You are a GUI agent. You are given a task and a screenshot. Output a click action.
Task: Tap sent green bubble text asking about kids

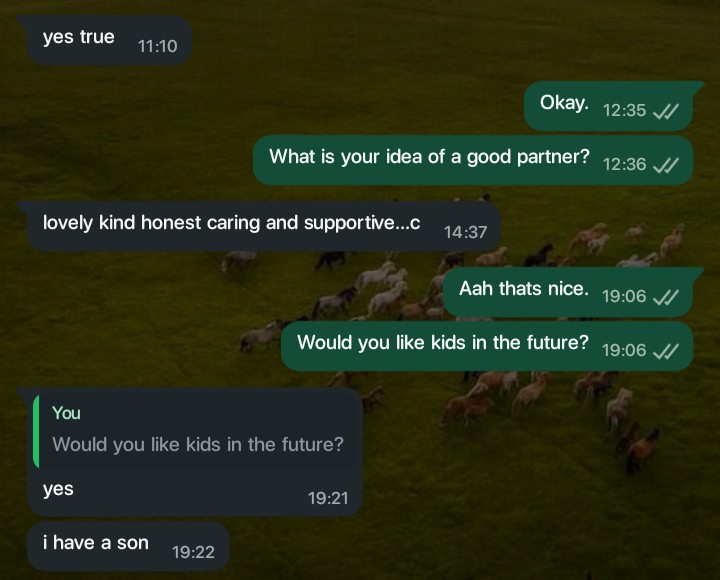tap(443, 343)
